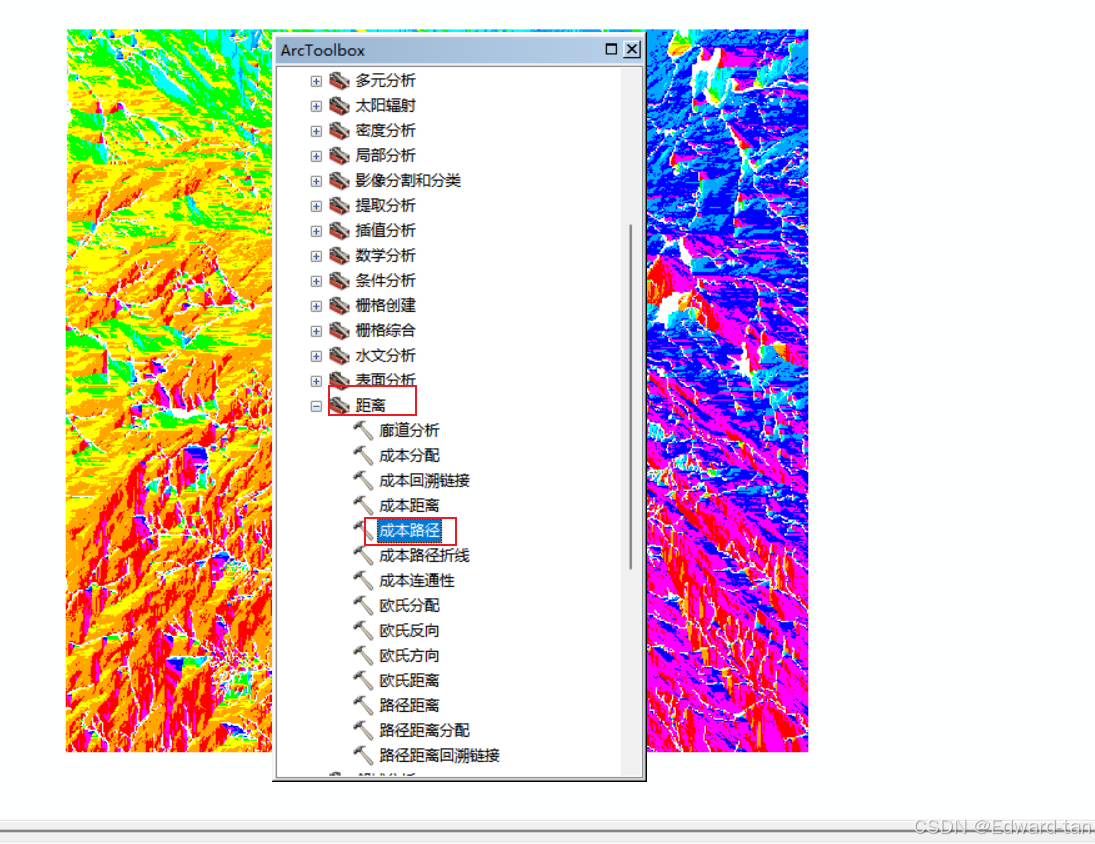
Task: Click the 多元分析 toolset icon
Action: pyautogui.click(x=339, y=81)
